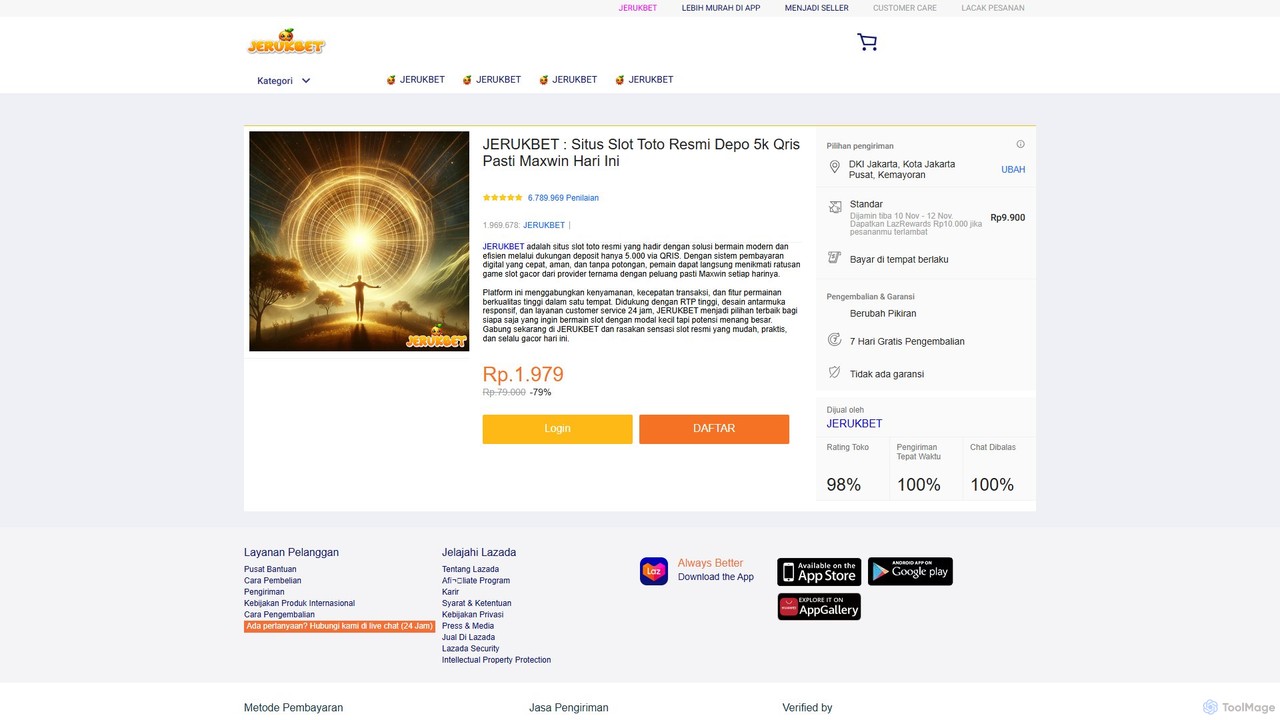Click the brand JERUKBET link beside 1.969.678
The height and width of the screenshot is (720, 1280).
coord(544,225)
